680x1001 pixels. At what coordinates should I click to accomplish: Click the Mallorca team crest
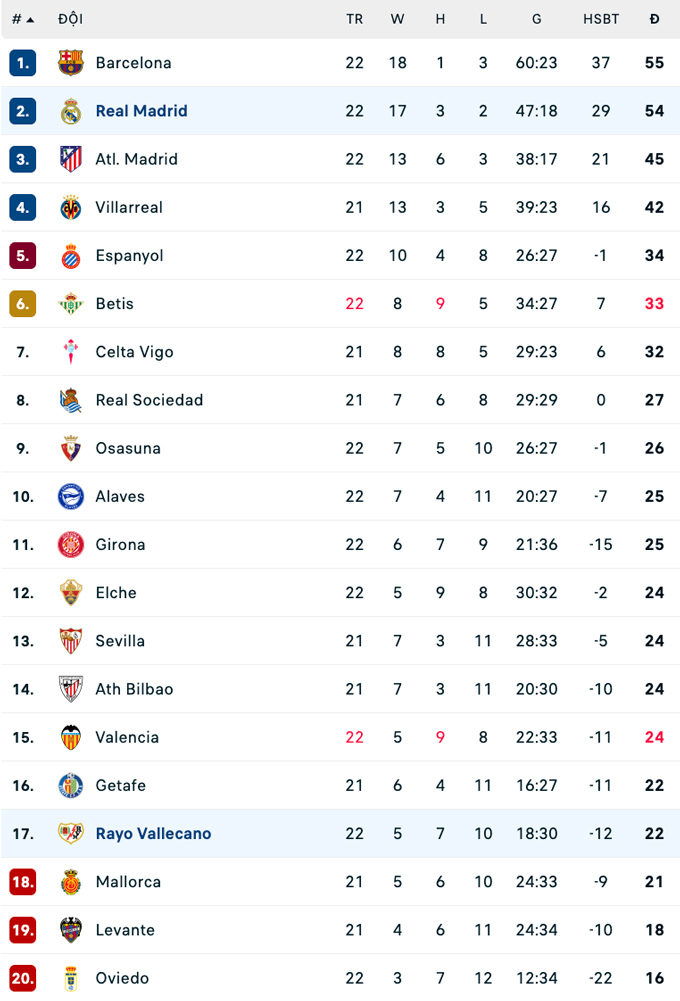pyautogui.click(x=71, y=882)
